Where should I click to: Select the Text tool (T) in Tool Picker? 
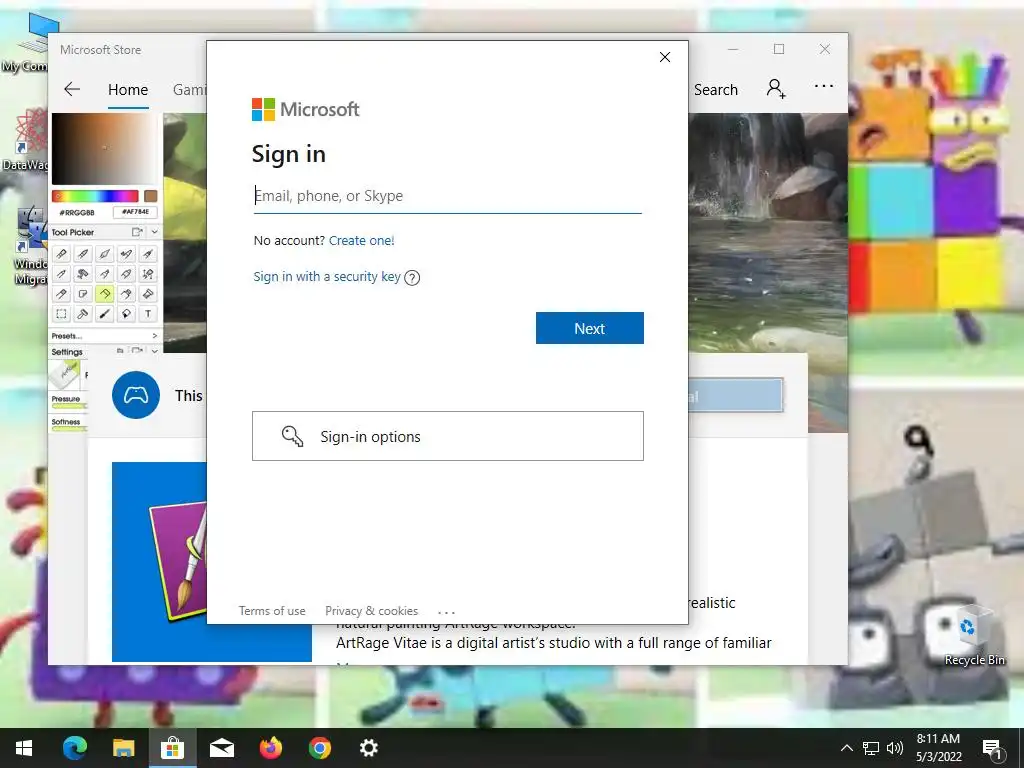148,314
